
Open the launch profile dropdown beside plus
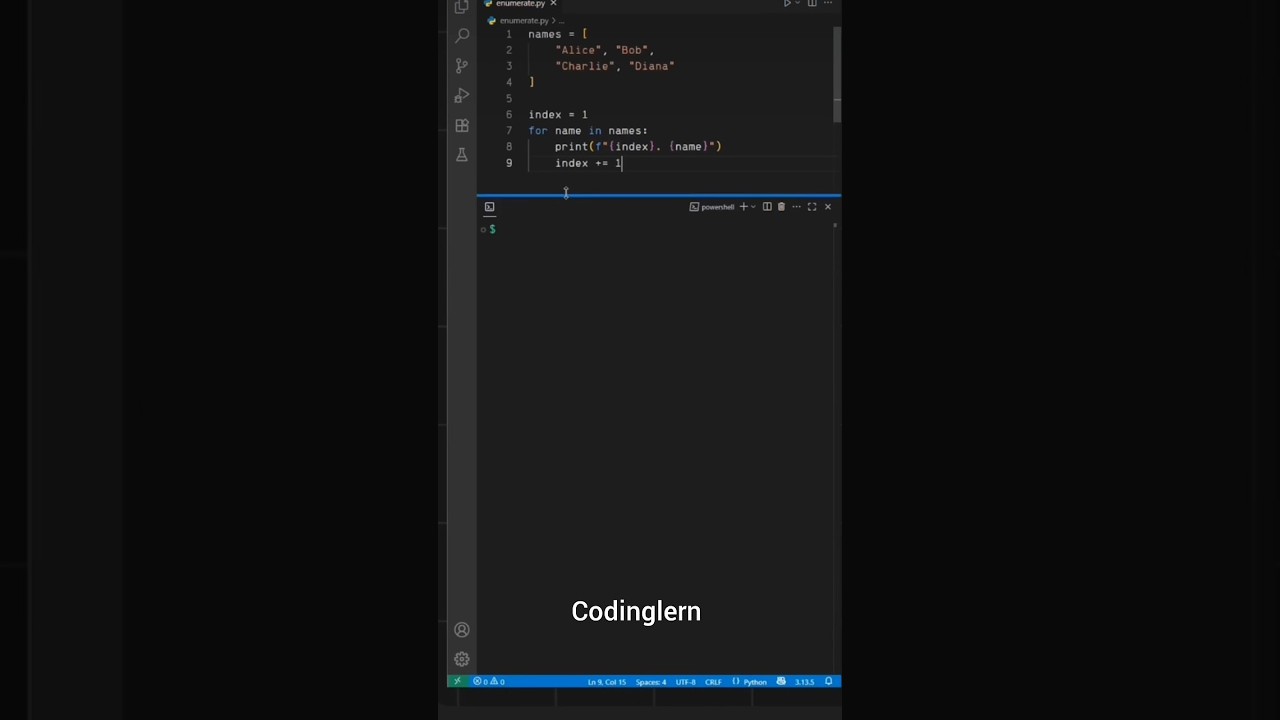[x=753, y=207]
